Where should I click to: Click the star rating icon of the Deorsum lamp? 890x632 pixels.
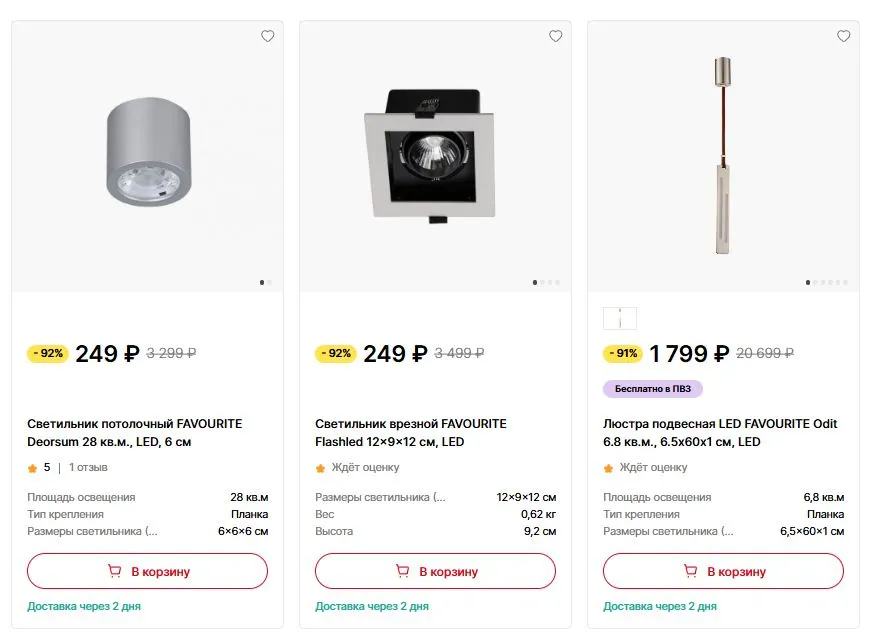pyautogui.click(x=32, y=468)
